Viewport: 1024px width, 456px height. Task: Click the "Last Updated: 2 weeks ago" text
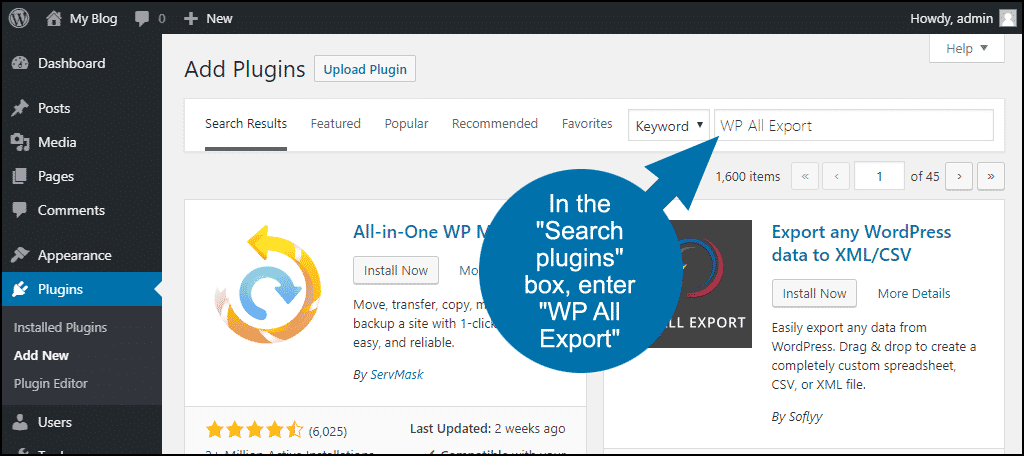pos(487,429)
